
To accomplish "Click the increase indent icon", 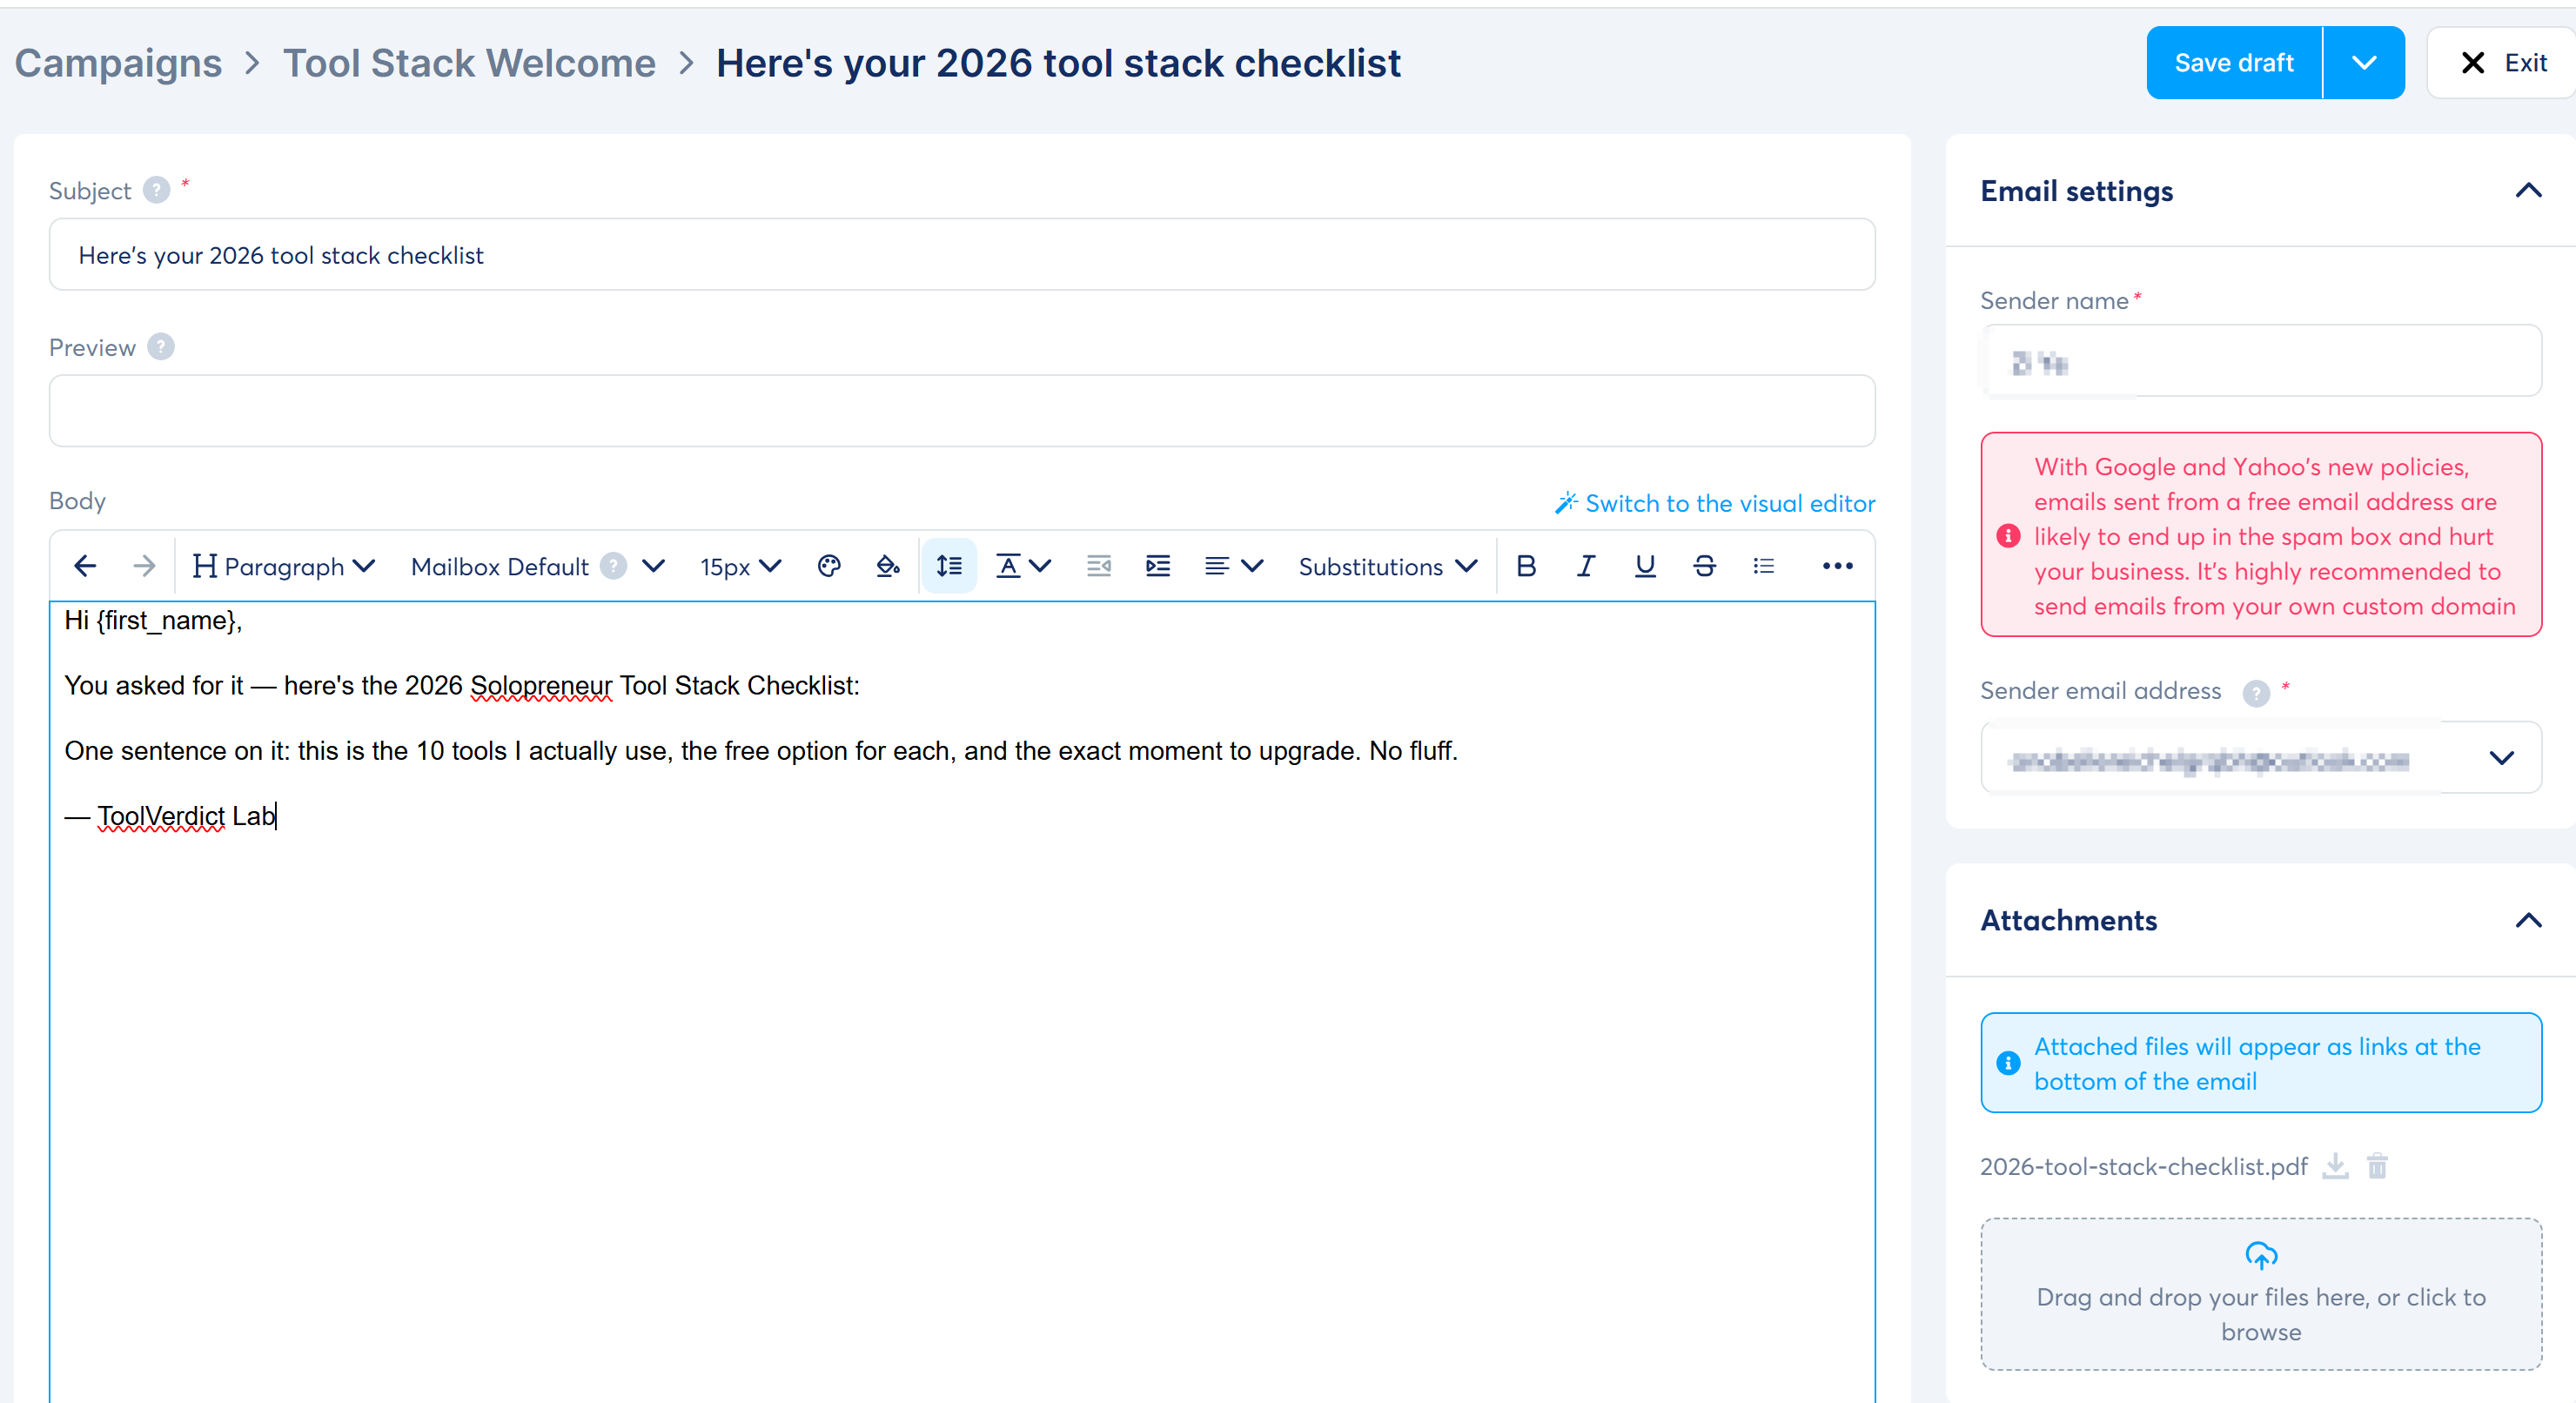I will 1158,566.
